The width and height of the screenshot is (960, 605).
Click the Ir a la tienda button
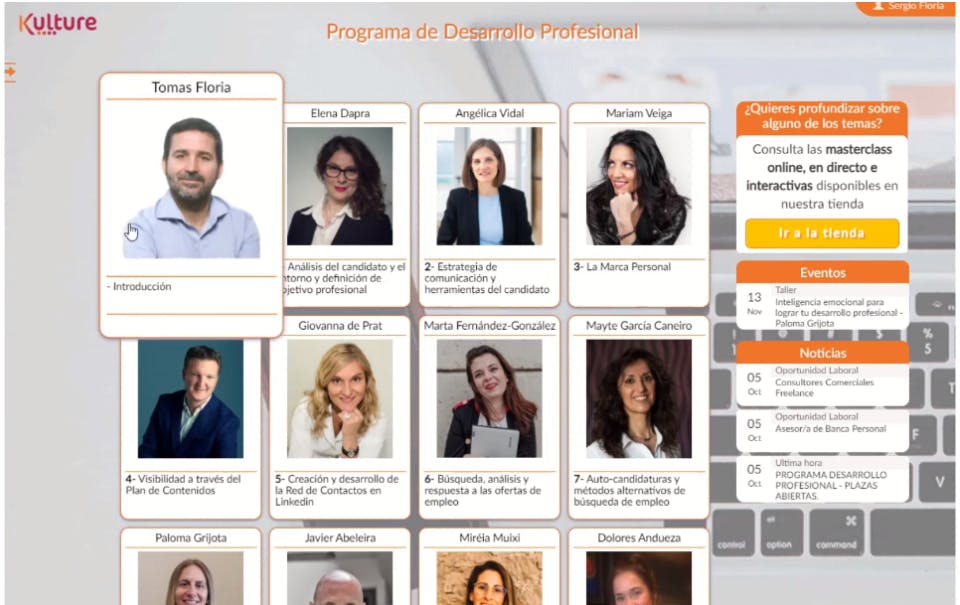pyautogui.click(x=822, y=233)
